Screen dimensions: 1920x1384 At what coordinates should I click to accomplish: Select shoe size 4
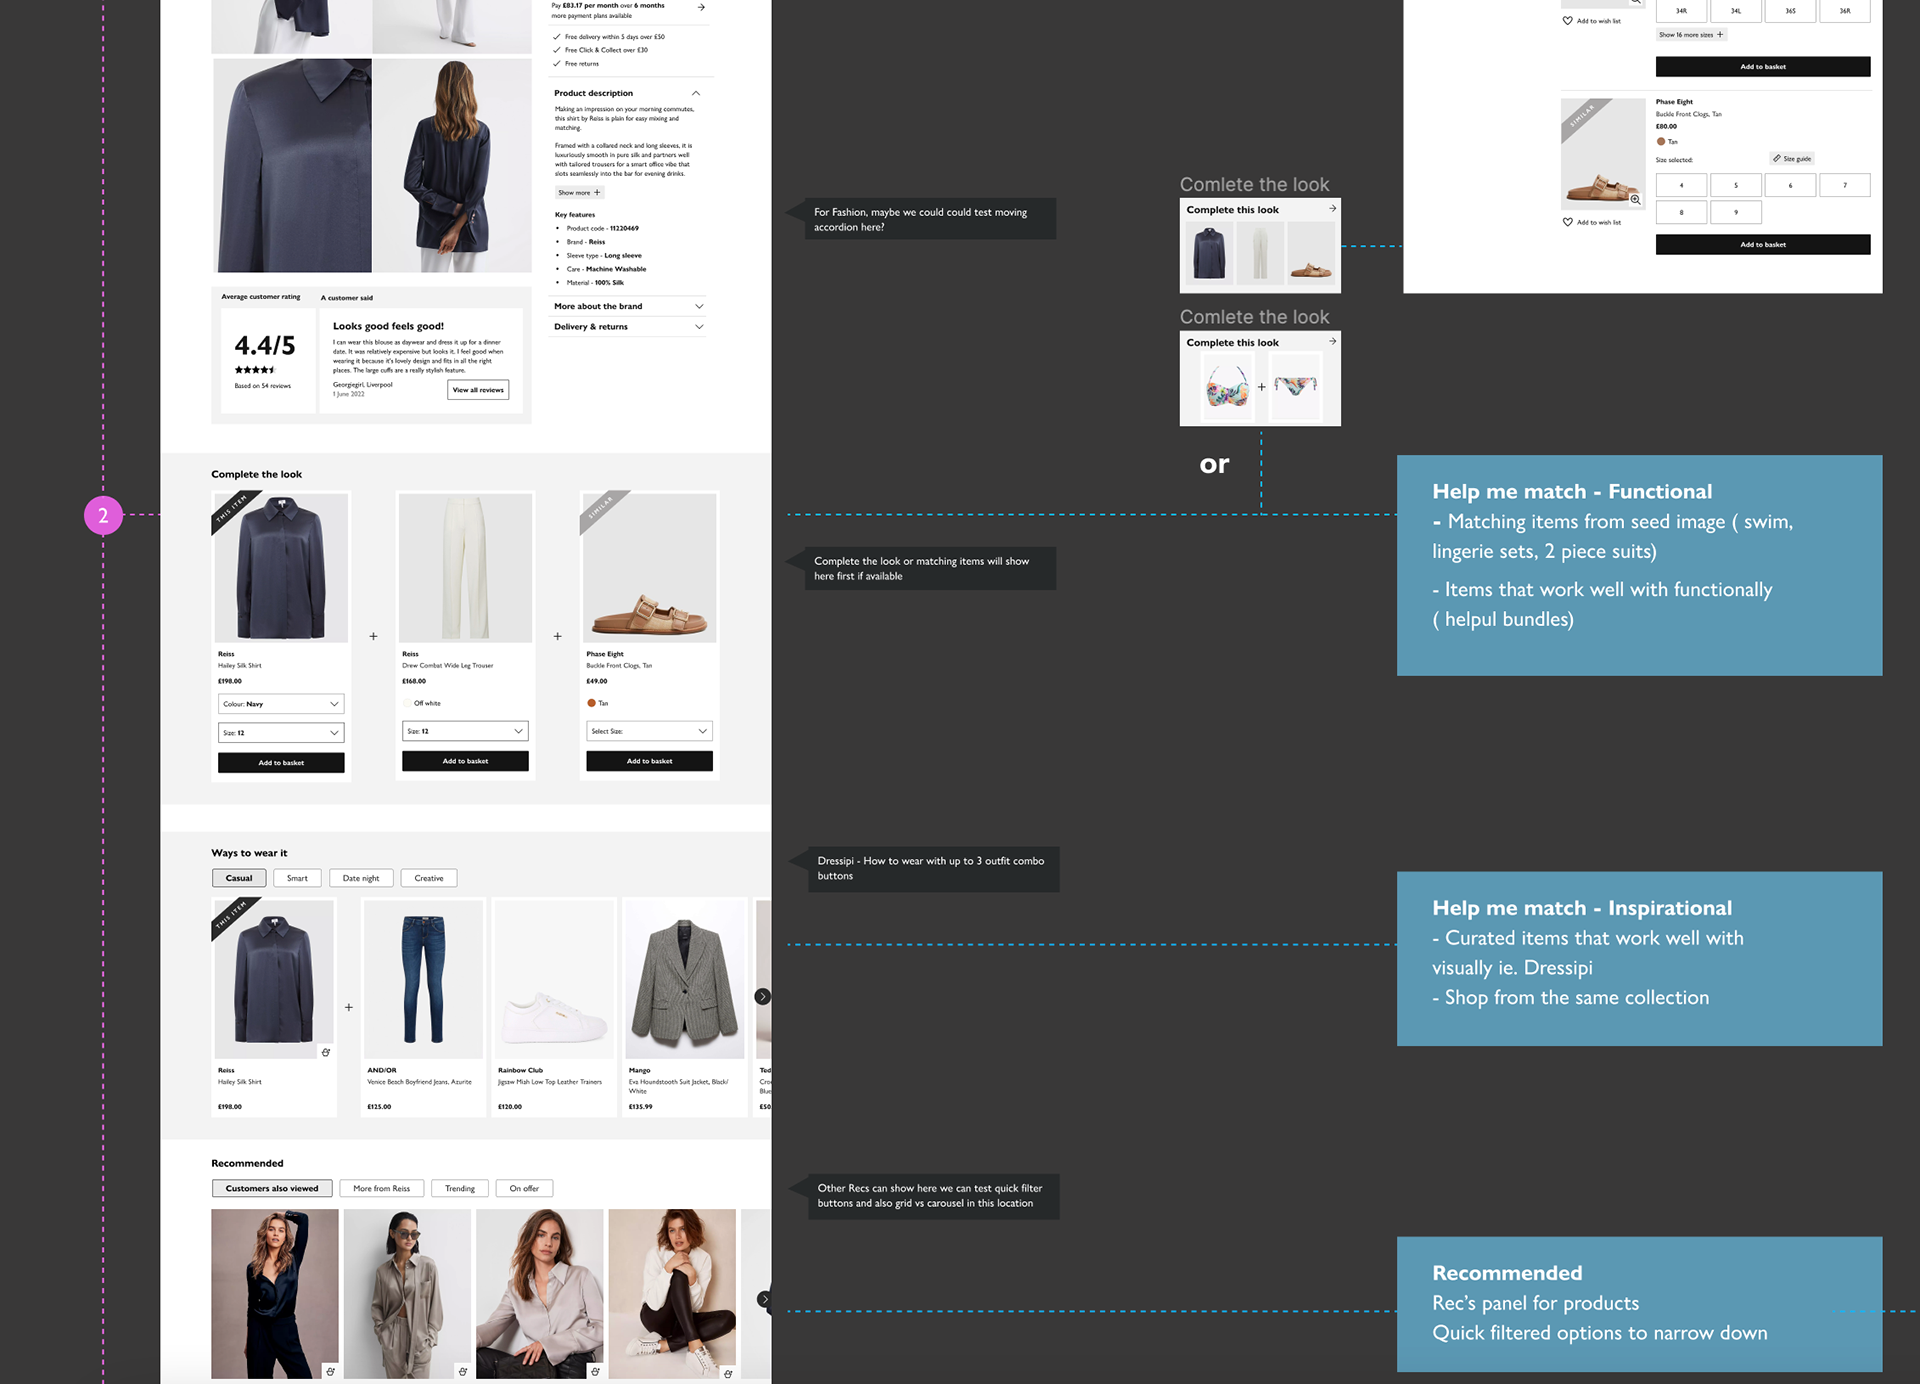point(1682,185)
